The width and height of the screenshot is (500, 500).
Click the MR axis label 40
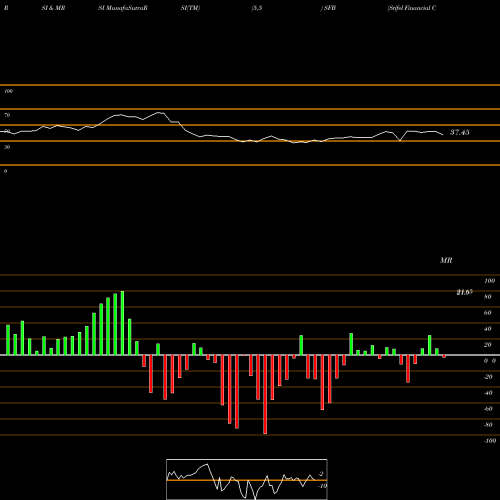tap(488, 329)
